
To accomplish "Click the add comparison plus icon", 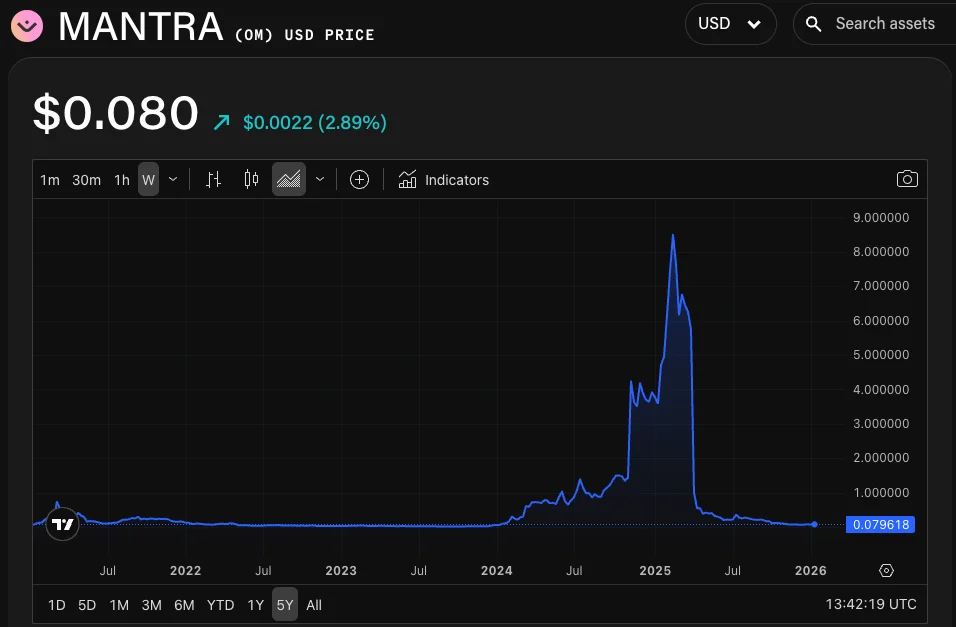I will pyautogui.click(x=360, y=180).
